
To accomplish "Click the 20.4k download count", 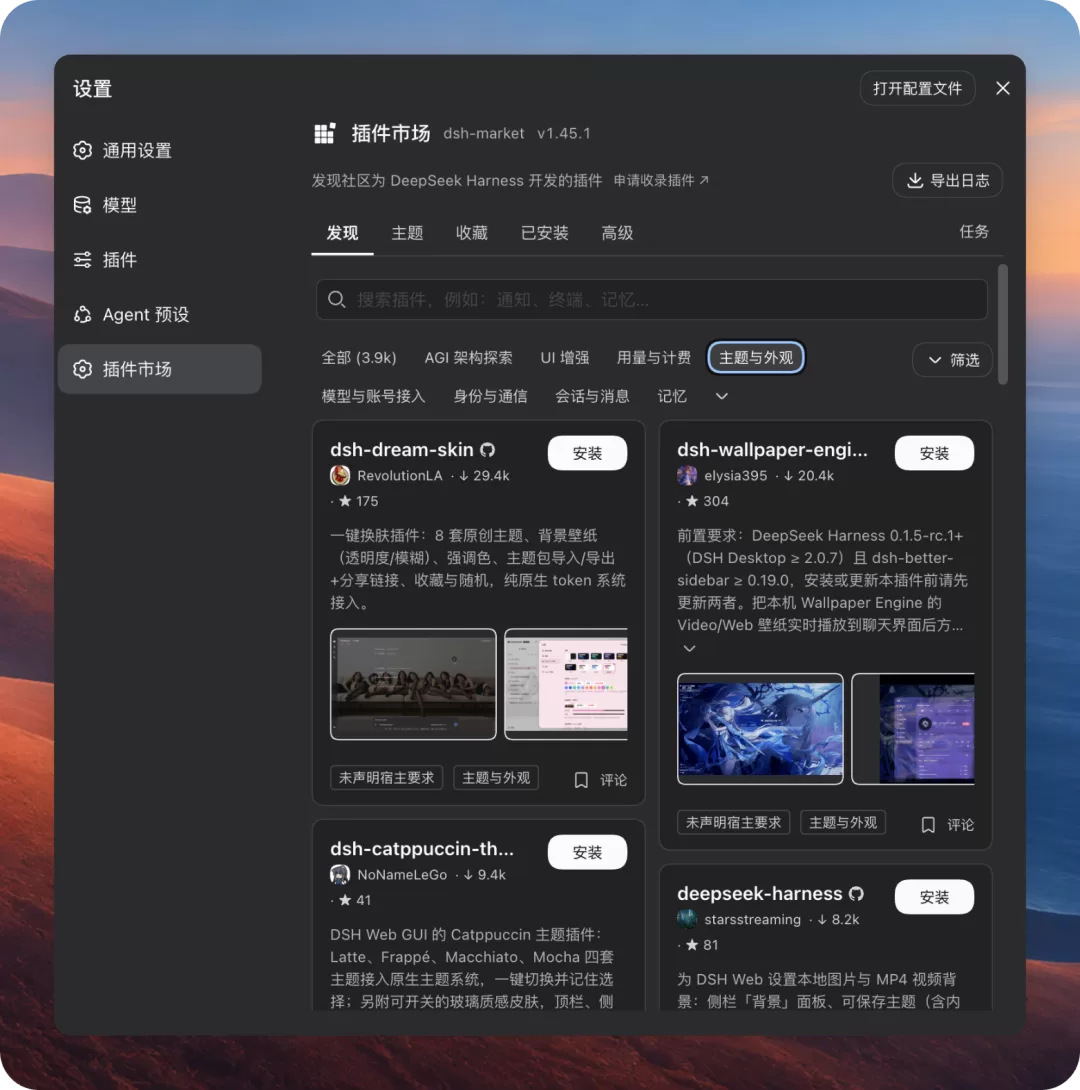I will click(x=808, y=475).
